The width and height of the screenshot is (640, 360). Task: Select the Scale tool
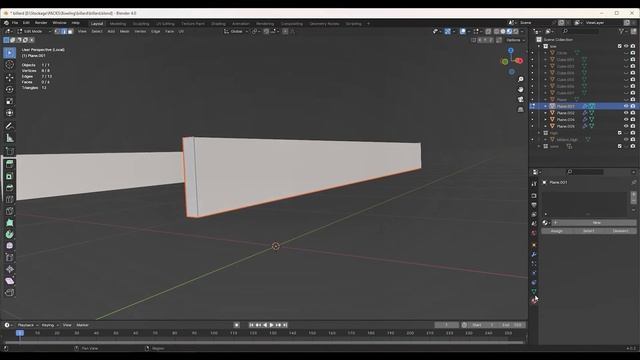coord(9,101)
